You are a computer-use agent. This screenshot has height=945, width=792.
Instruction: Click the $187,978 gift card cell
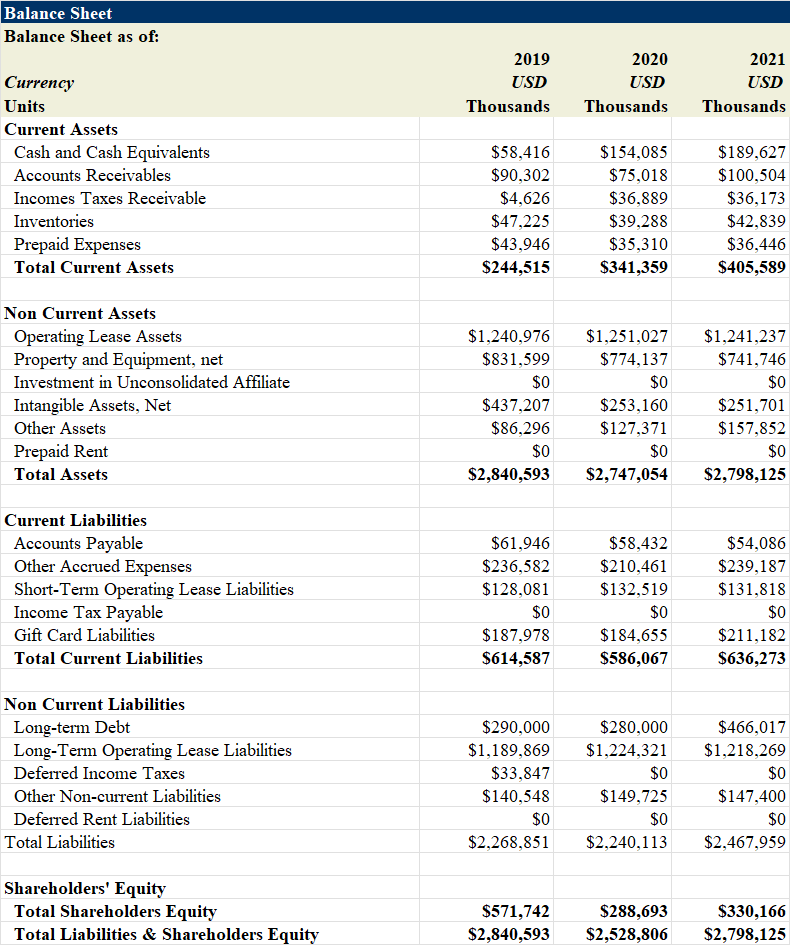[515, 635]
